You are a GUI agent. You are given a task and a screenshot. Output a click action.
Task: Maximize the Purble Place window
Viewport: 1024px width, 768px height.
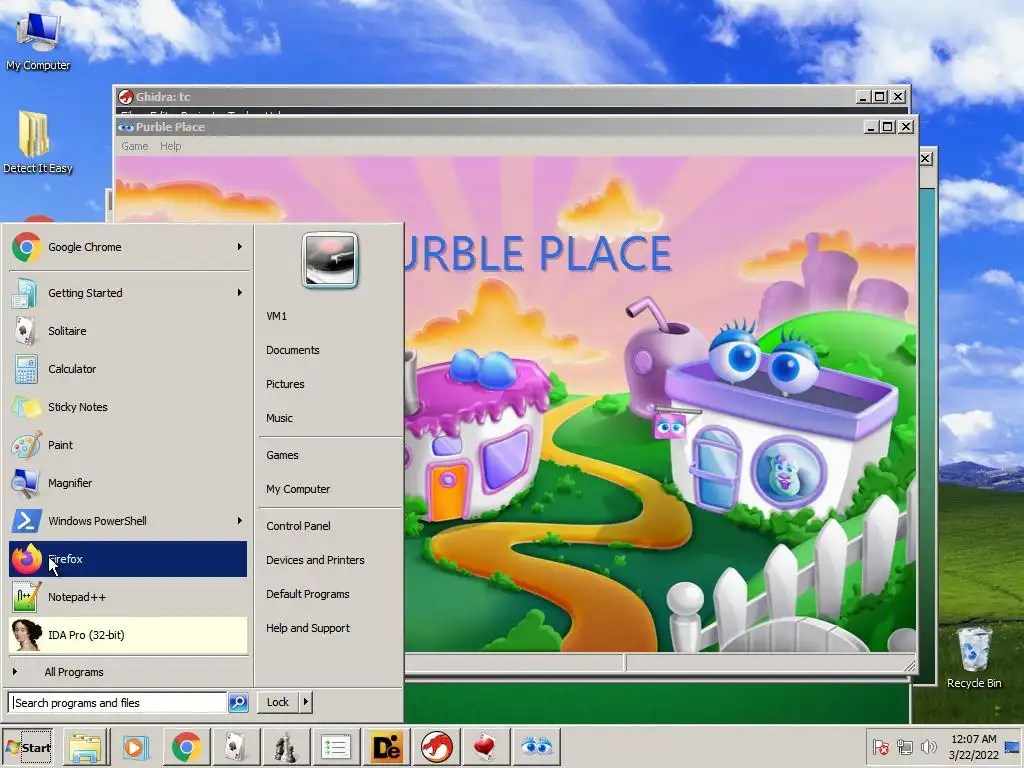(888, 127)
